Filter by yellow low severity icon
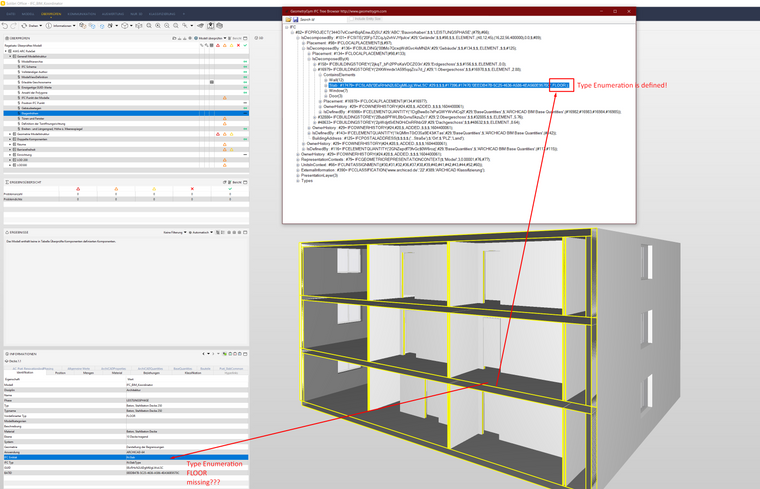This screenshot has width=760, height=489. (232, 45)
